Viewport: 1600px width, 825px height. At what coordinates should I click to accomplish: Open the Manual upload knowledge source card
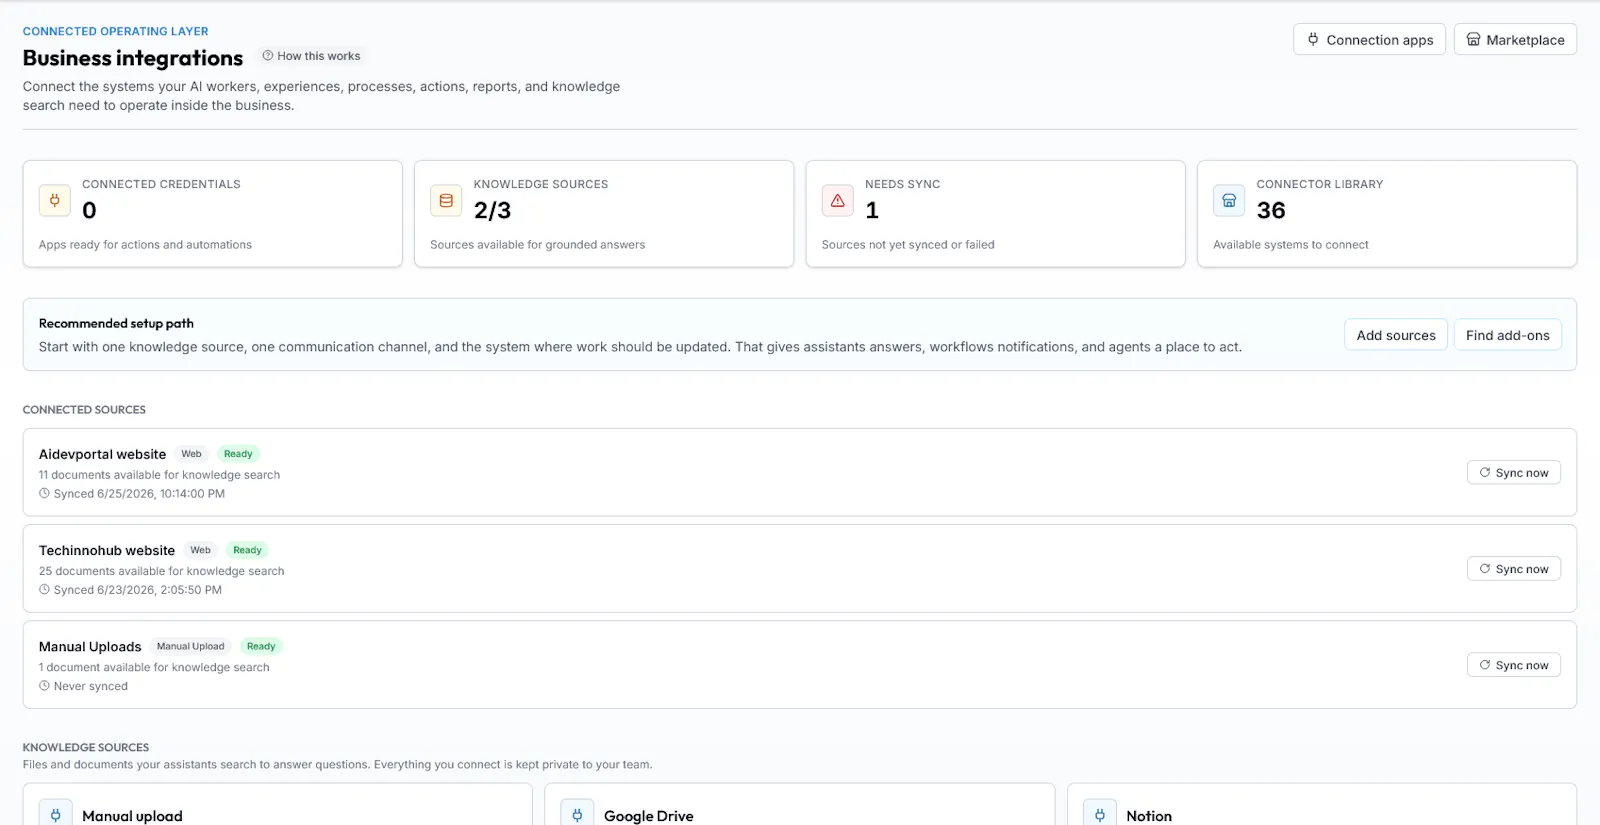point(278,804)
